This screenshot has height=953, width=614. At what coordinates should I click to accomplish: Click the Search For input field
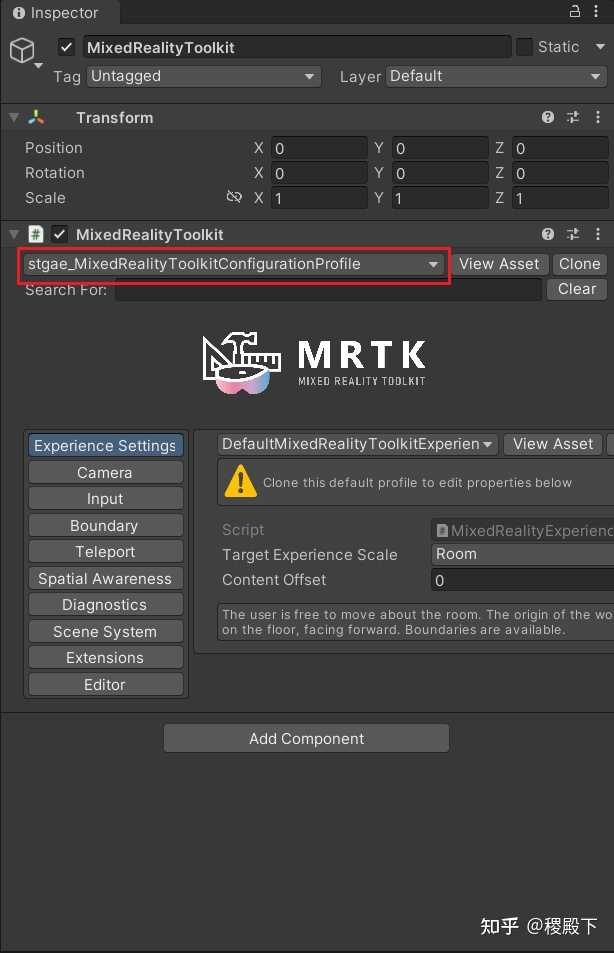point(328,289)
